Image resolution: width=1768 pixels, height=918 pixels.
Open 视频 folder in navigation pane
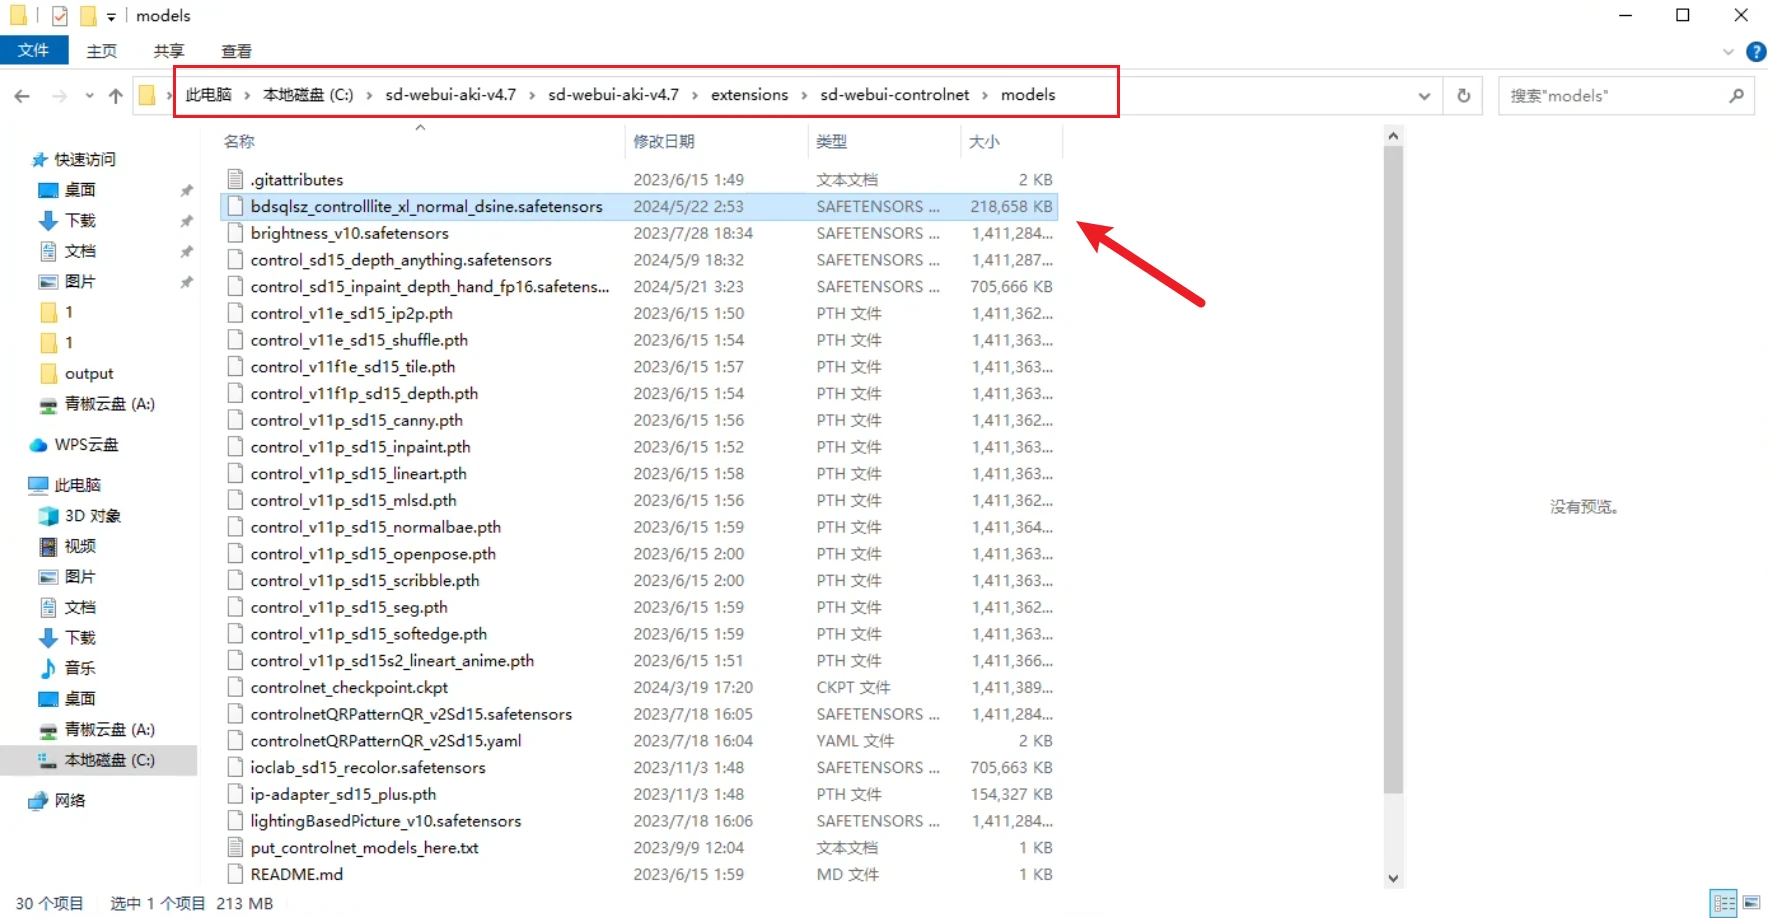[80, 546]
